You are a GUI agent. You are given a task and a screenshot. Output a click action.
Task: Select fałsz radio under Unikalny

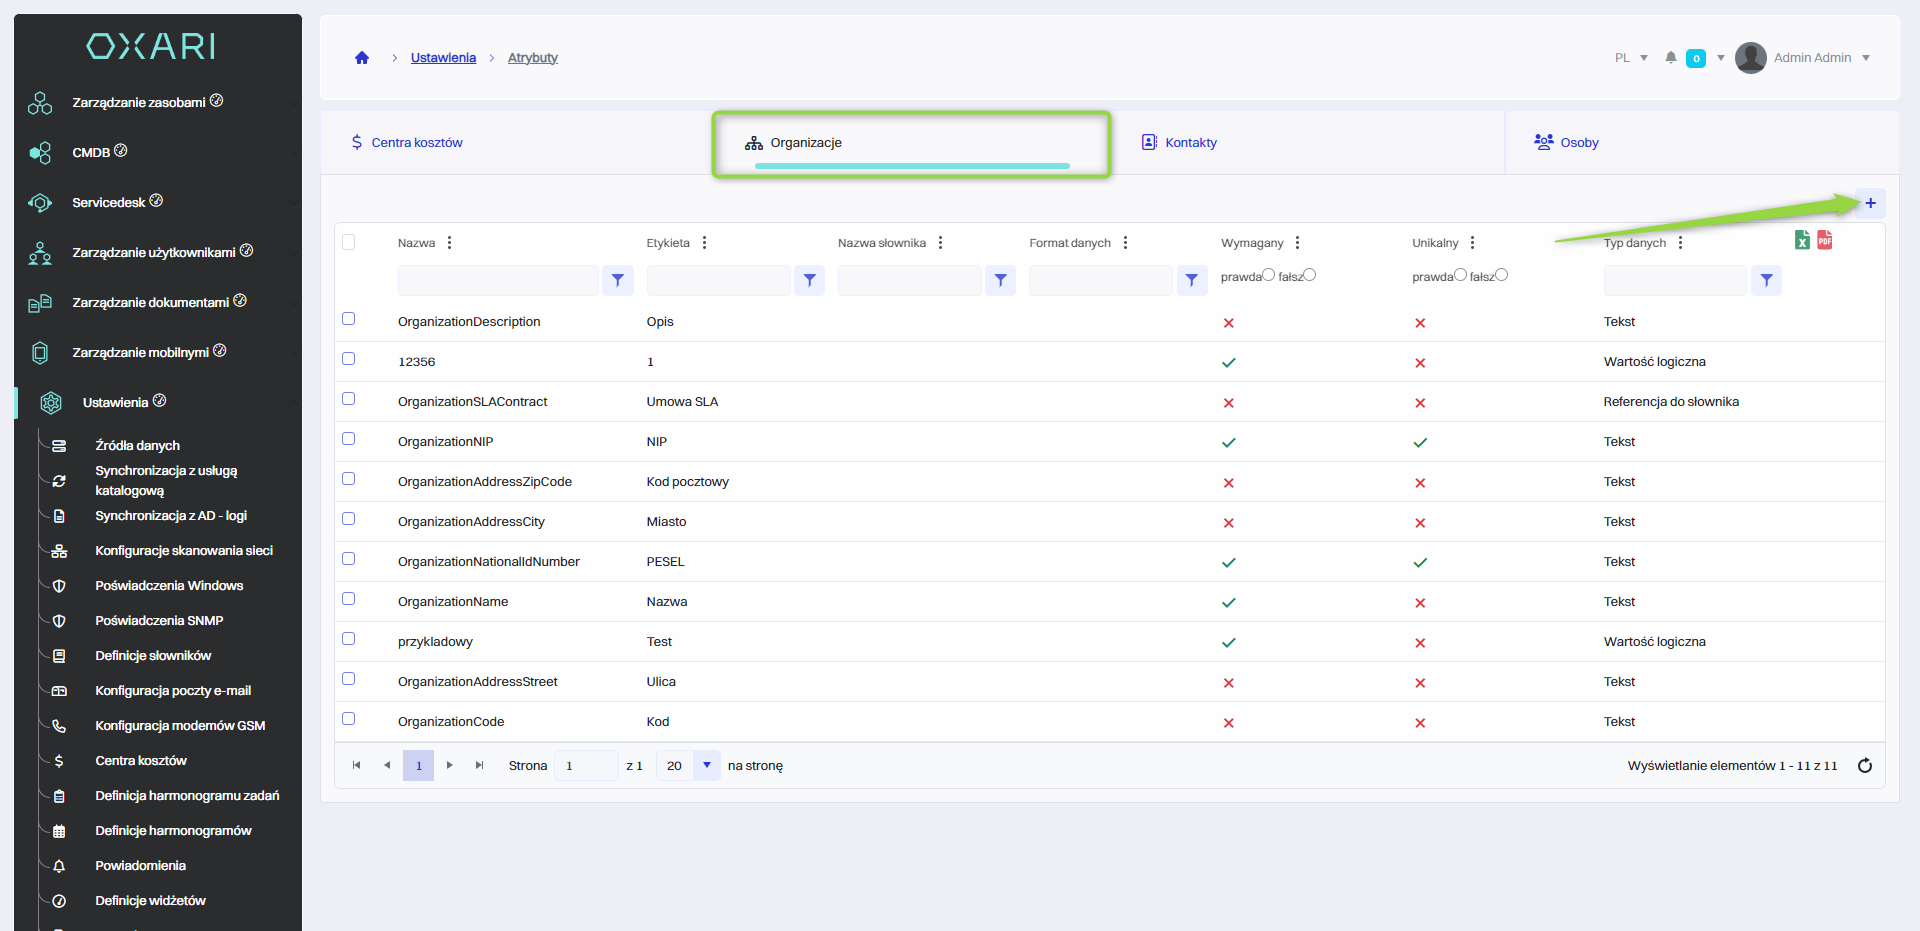click(x=1501, y=275)
